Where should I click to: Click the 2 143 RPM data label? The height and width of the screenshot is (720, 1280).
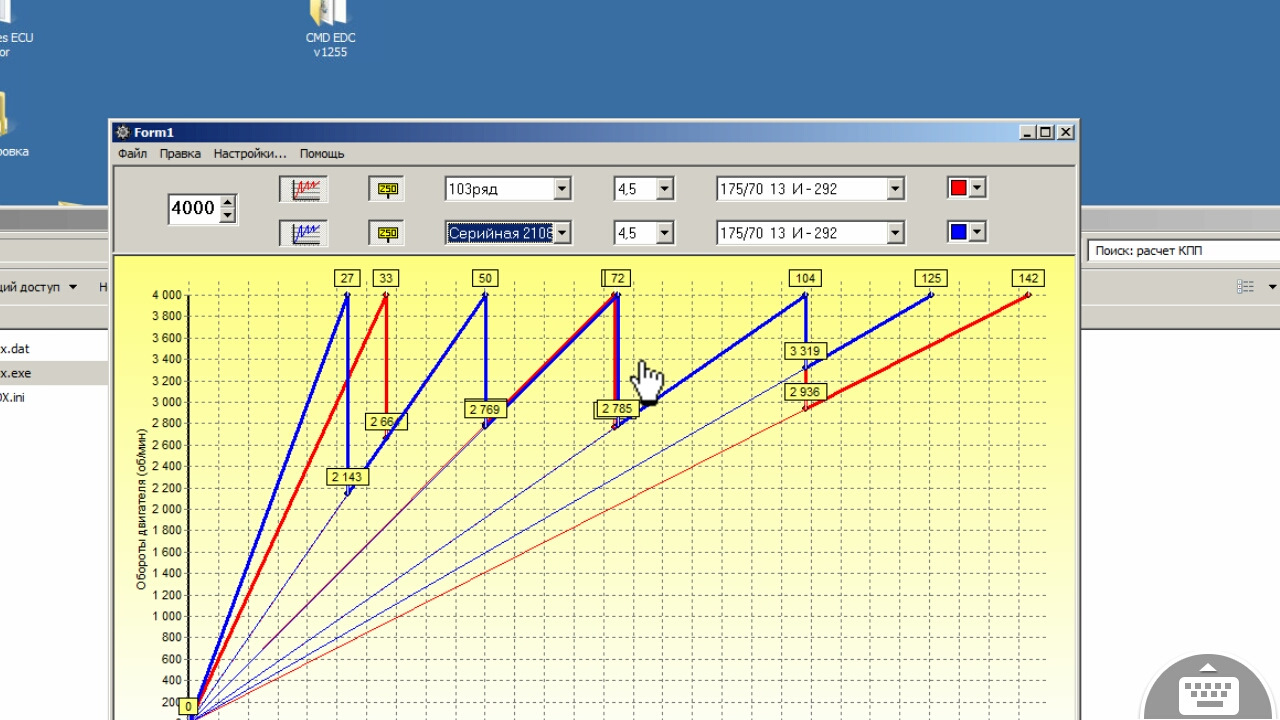(x=348, y=477)
